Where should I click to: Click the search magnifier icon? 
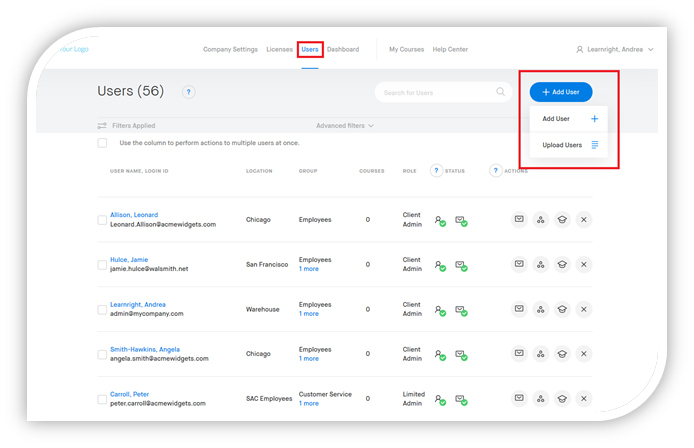coord(500,92)
